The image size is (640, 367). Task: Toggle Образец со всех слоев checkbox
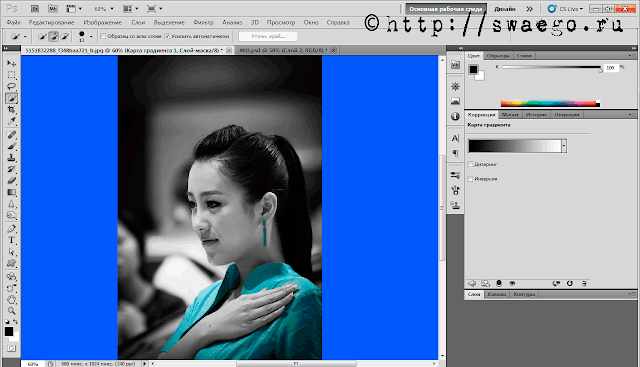103,36
